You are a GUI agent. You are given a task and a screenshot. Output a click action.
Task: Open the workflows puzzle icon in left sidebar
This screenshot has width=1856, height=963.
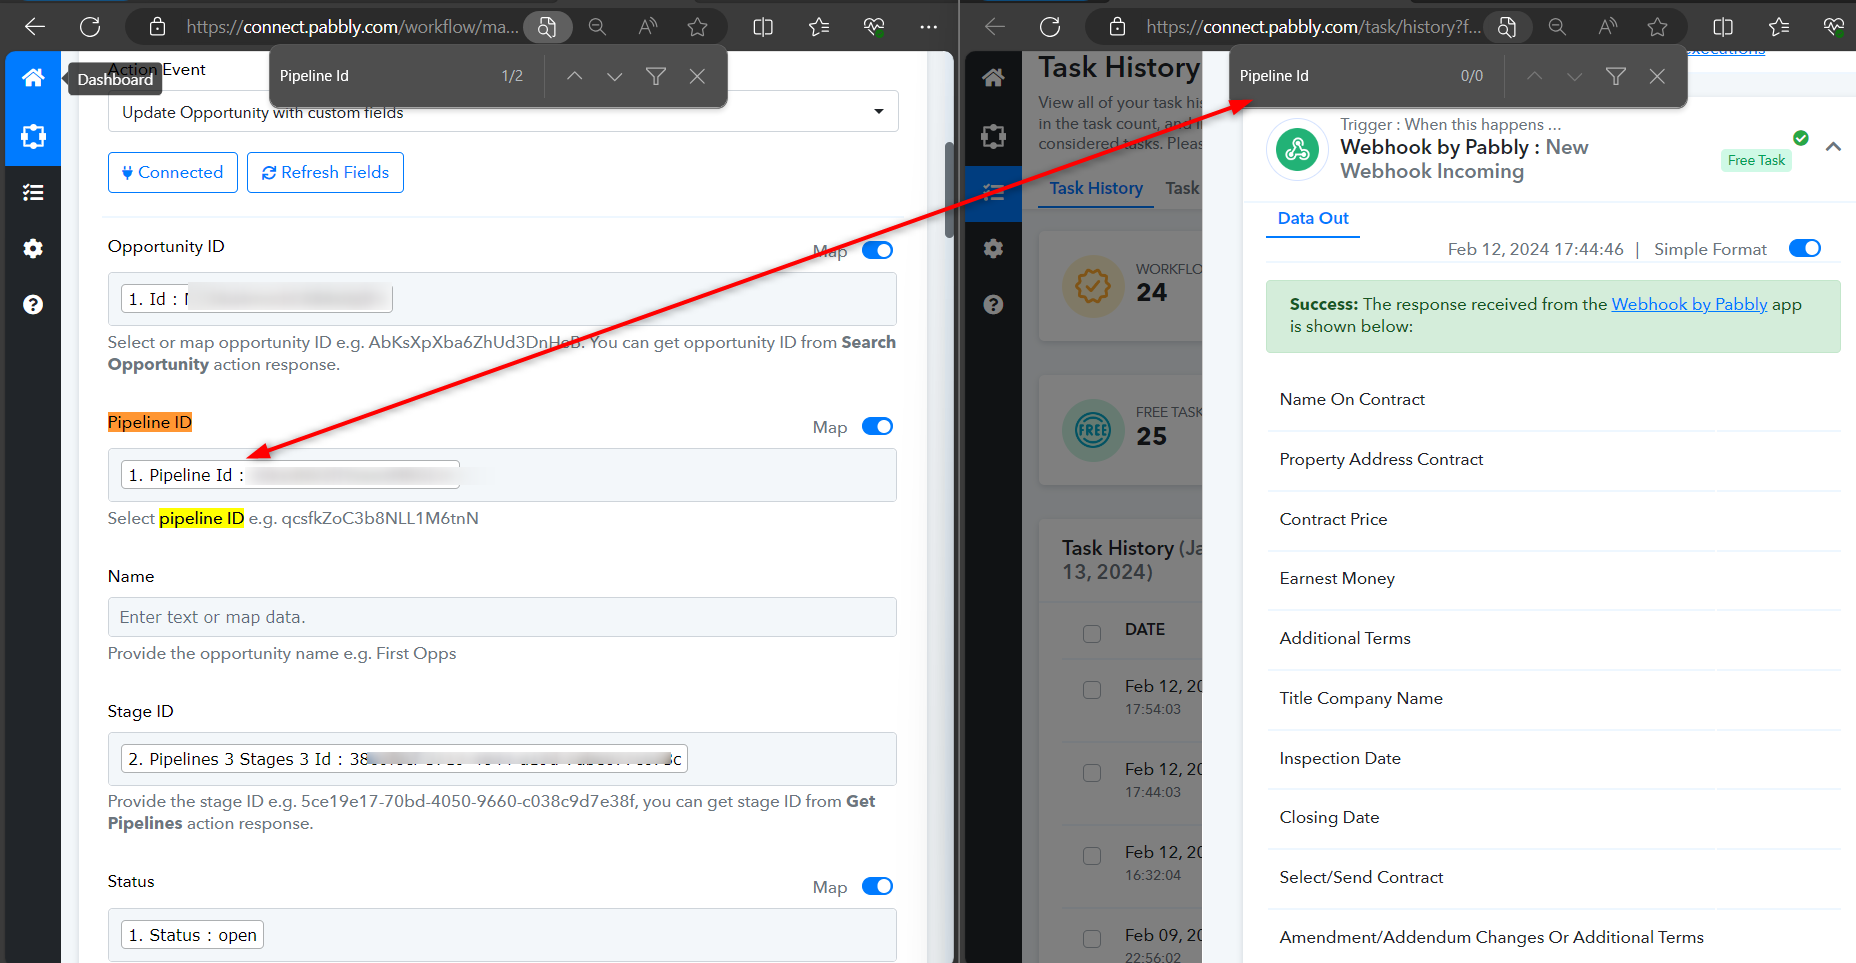tap(33, 136)
